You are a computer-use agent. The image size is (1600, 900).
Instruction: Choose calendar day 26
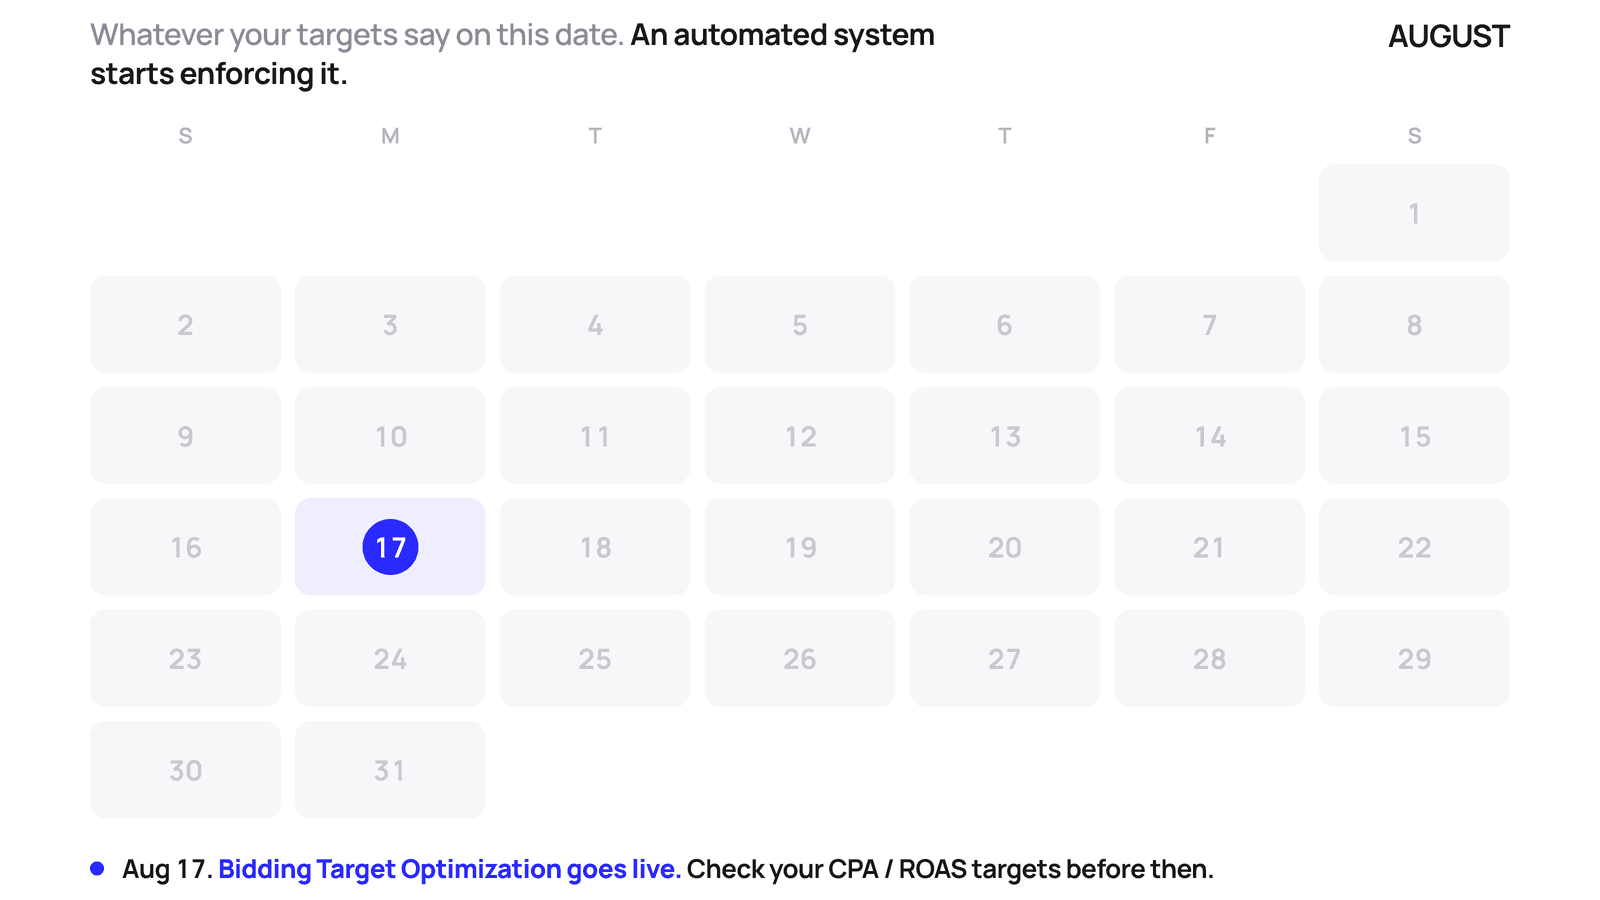[800, 659]
